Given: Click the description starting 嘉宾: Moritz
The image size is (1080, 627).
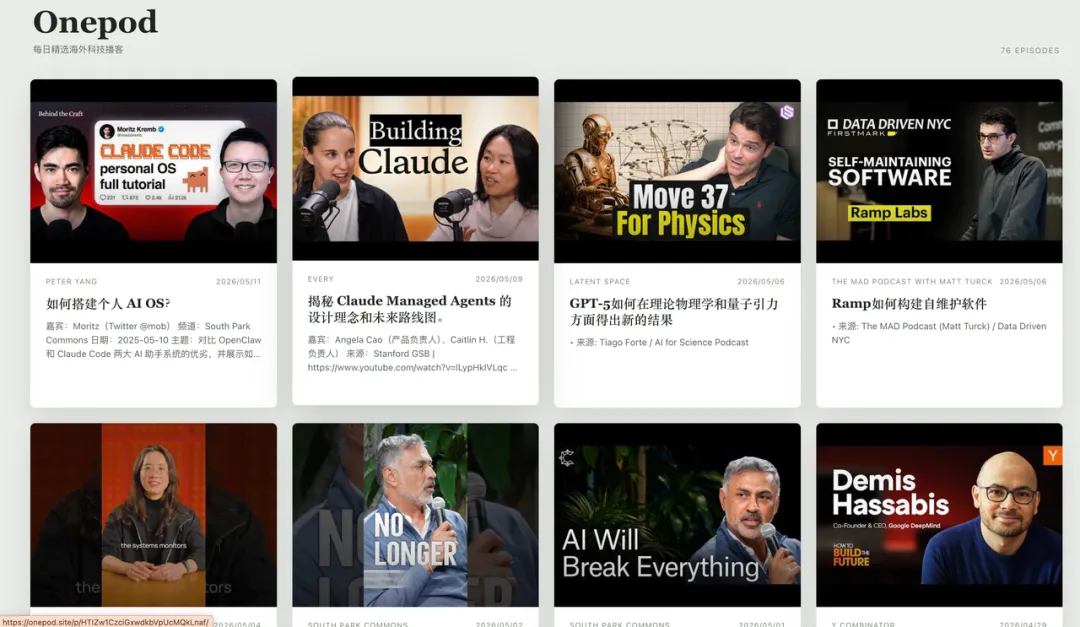Looking at the screenshot, I should (154, 340).
